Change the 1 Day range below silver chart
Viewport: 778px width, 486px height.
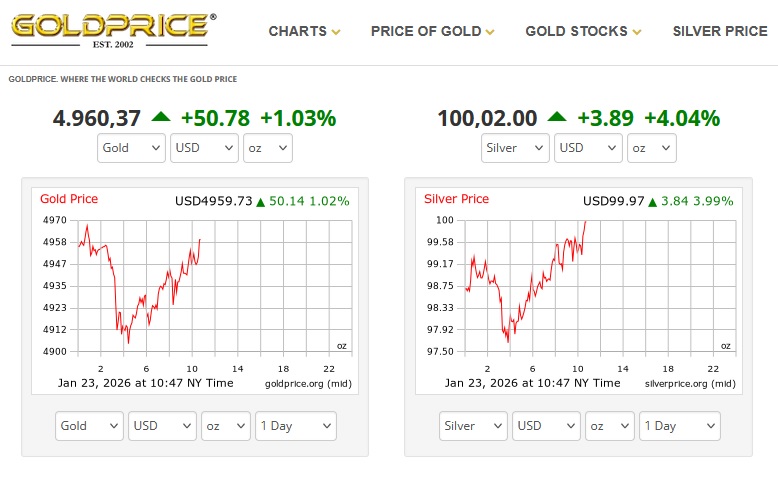(679, 426)
